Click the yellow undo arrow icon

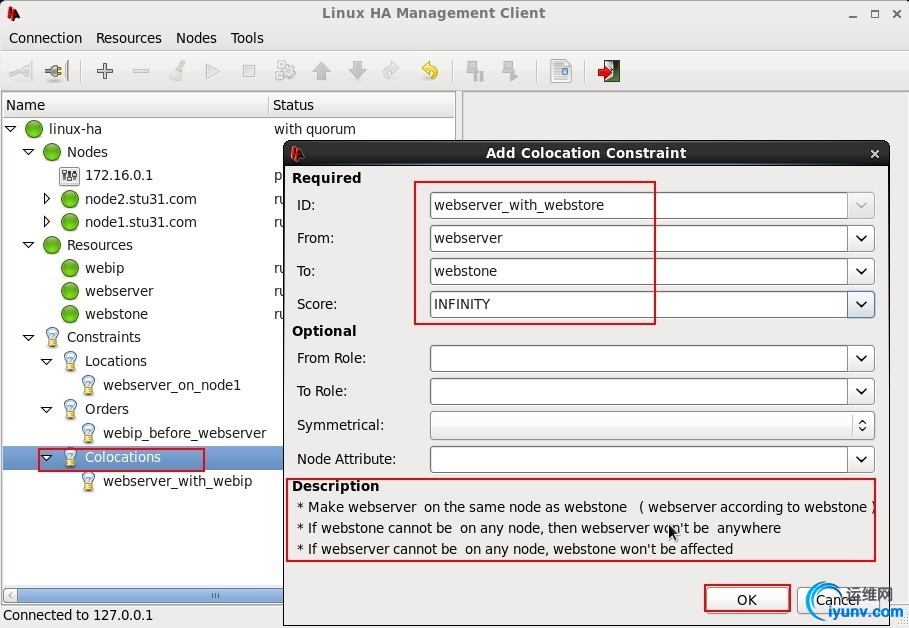click(x=429, y=71)
